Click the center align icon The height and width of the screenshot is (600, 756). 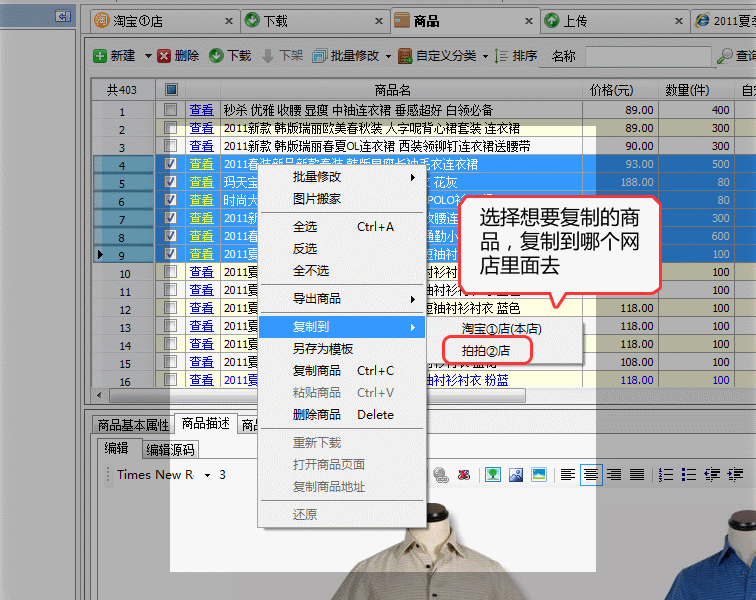(591, 475)
